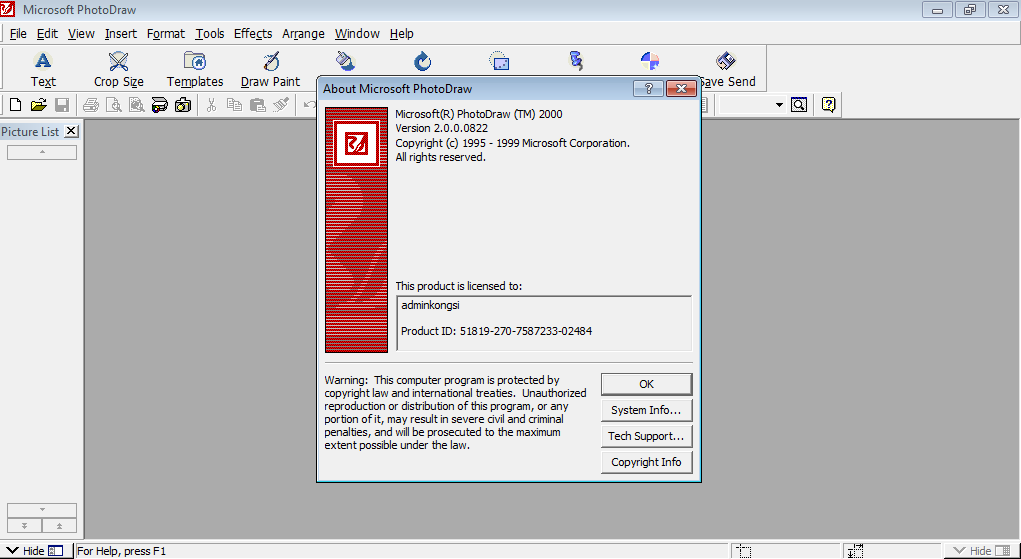Open the Insert menu
The height and width of the screenshot is (559, 1021).
click(x=121, y=34)
